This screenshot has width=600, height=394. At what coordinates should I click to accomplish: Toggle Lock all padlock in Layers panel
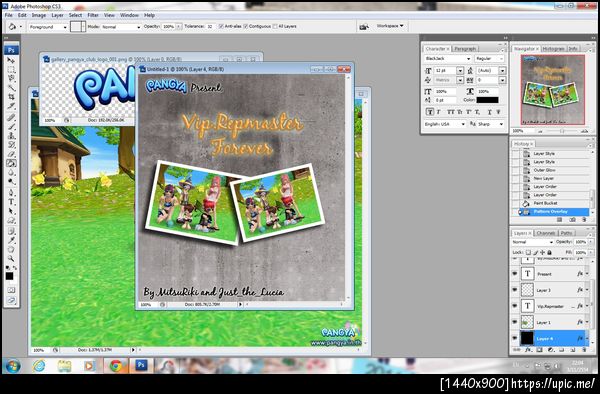[549, 252]
